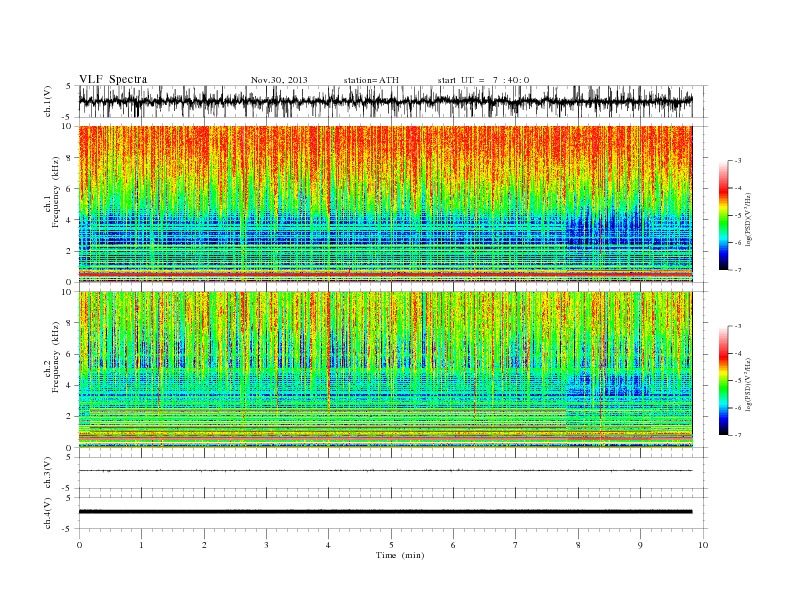Click the "ch.3(V)" axis label
The height and width of the screenshot is (612, 792).
pyautogui.click(x=48, y=473)
